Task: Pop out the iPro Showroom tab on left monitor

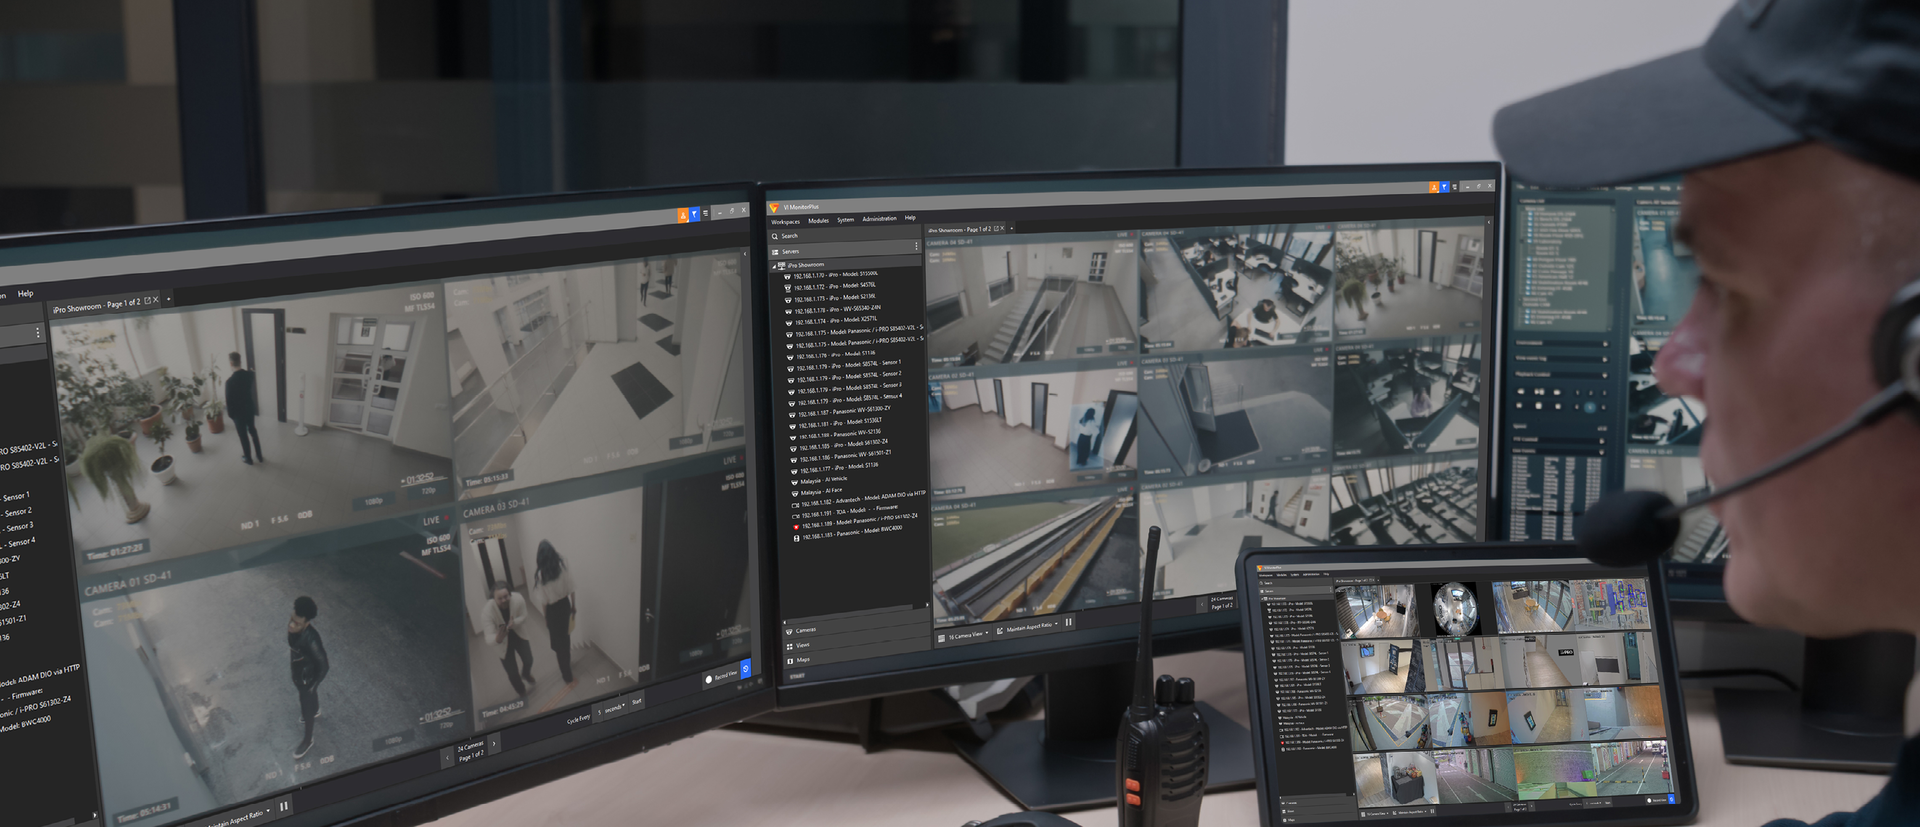Action: coord(148,300)
